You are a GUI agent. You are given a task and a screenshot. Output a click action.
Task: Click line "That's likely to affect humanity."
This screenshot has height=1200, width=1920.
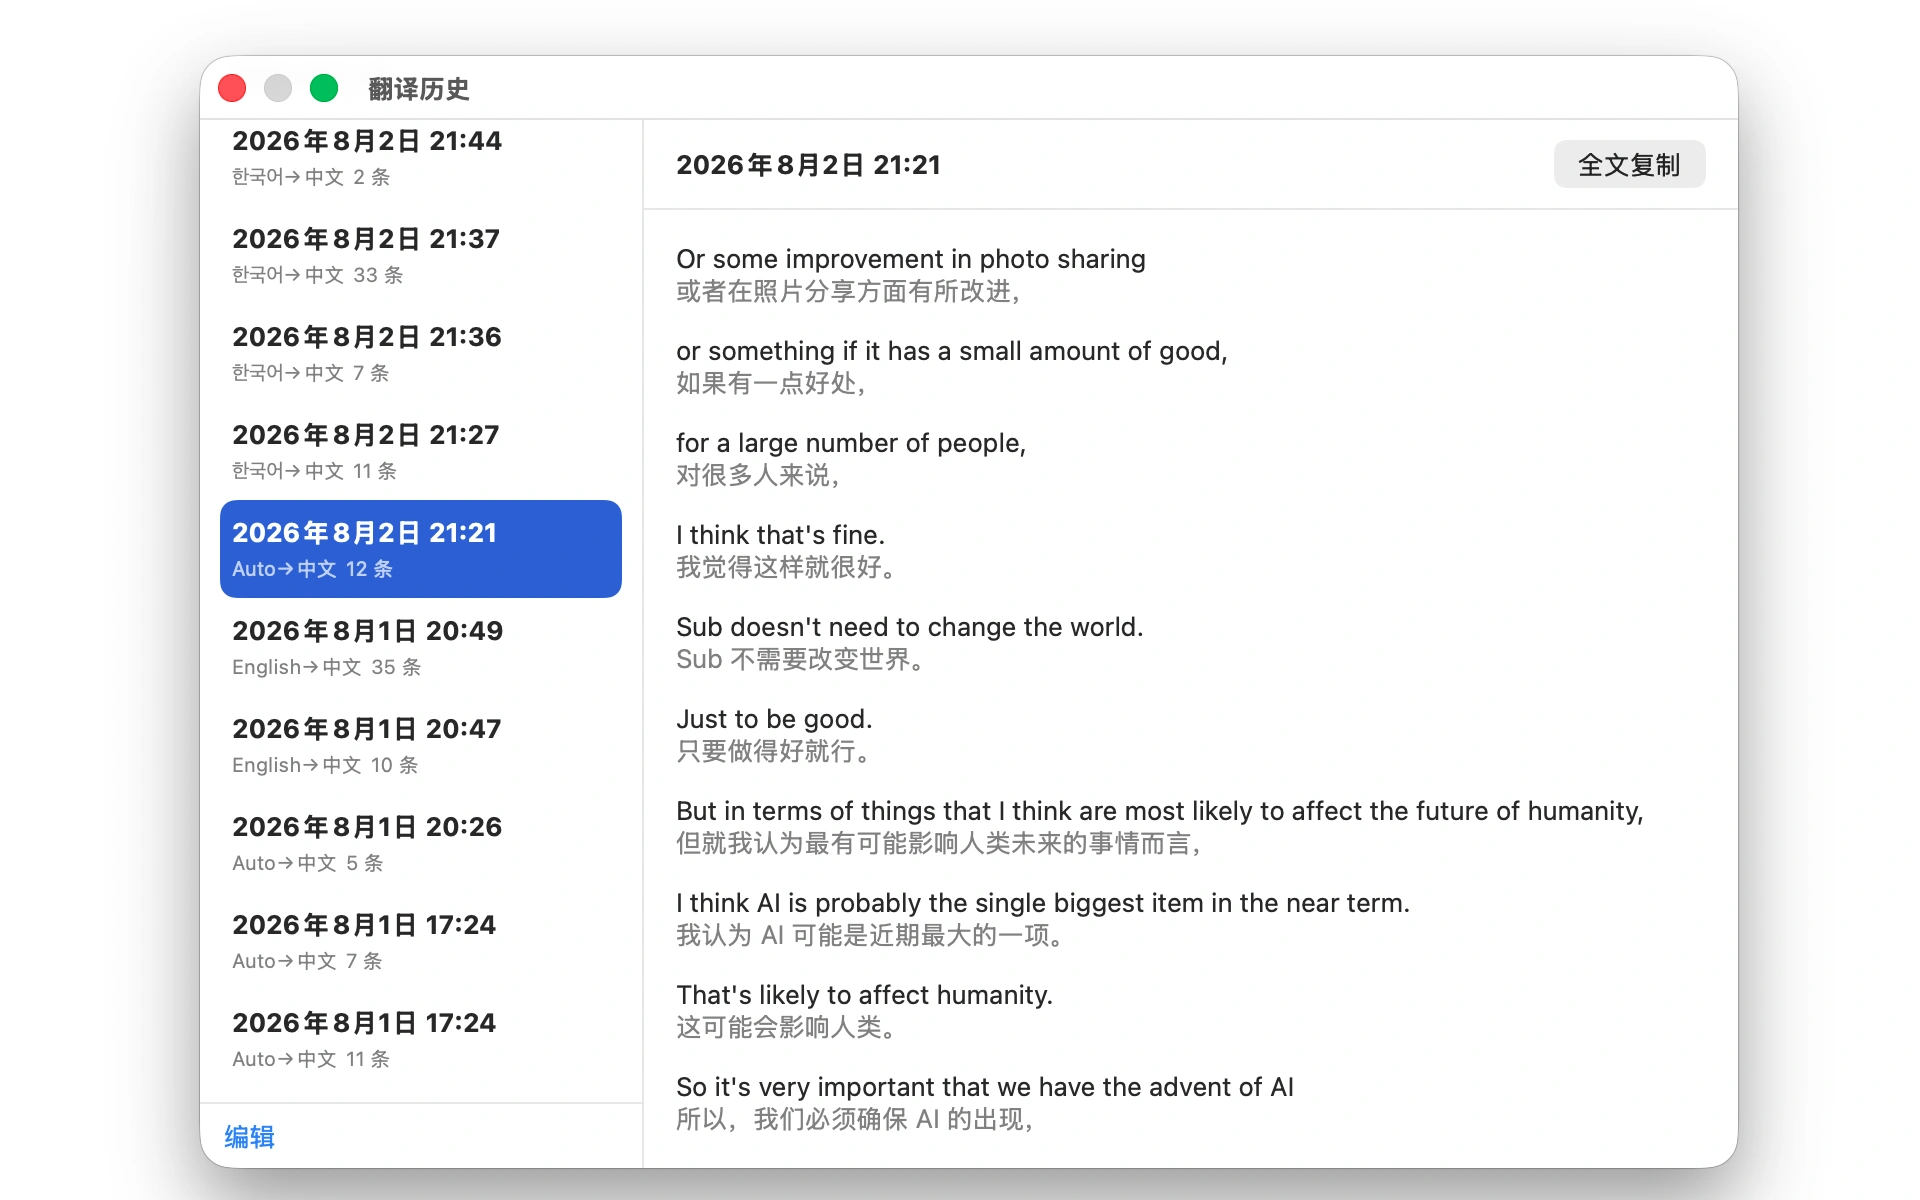[x=864, y=995]
